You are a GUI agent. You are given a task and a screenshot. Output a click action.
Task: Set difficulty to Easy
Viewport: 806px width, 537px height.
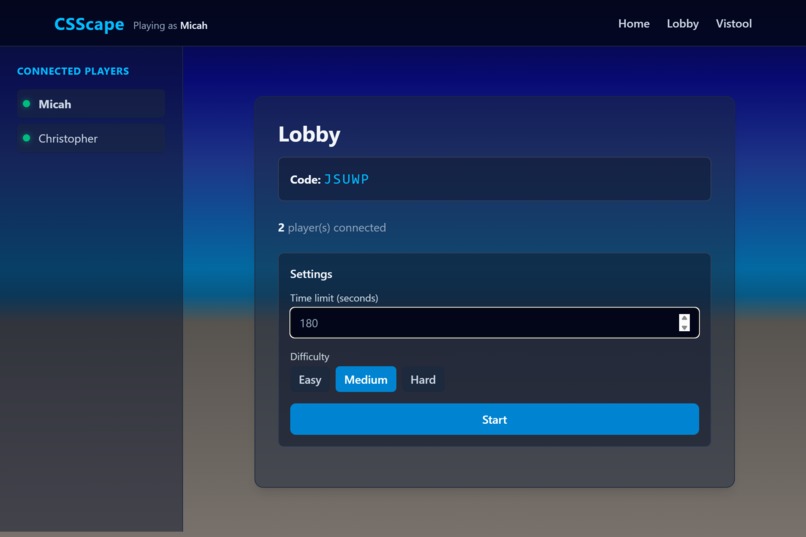coord(309,379)
